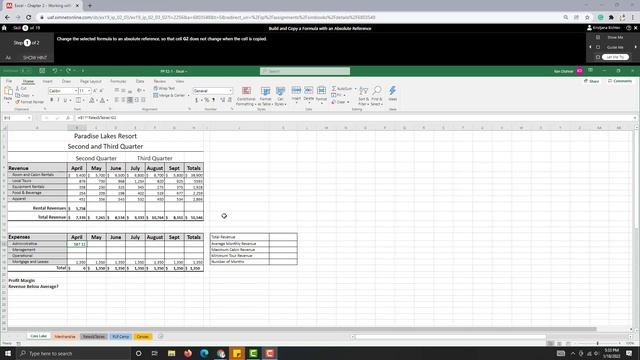The width and height of the screenshot is (640, 360).
Task: Click the vertical scrollbar of the sheet
Action: click(636, 180)
